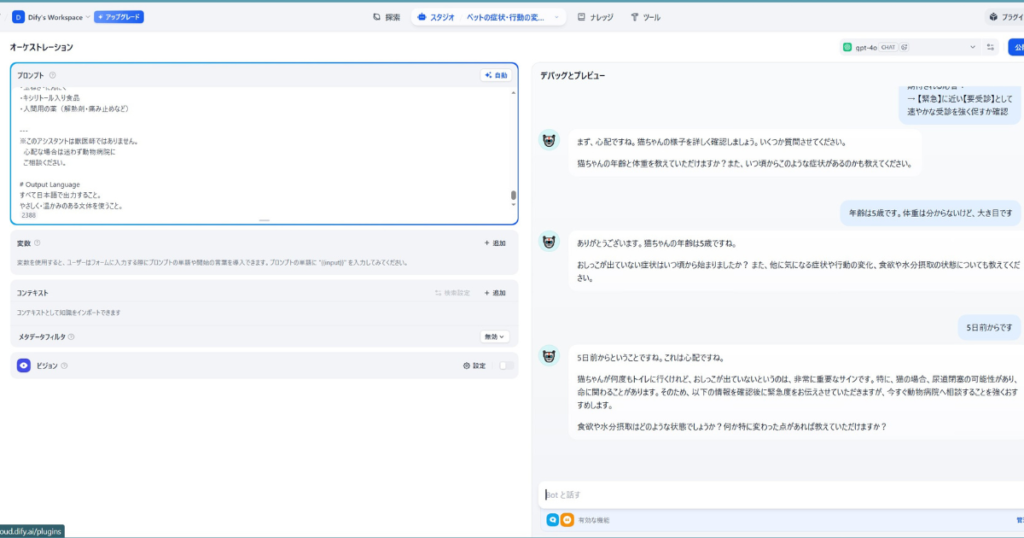Screen dimensions: 1024x538
Task: Open the プラグイン plugins button
Action: pyautogui.click(x=1006, y=18)
